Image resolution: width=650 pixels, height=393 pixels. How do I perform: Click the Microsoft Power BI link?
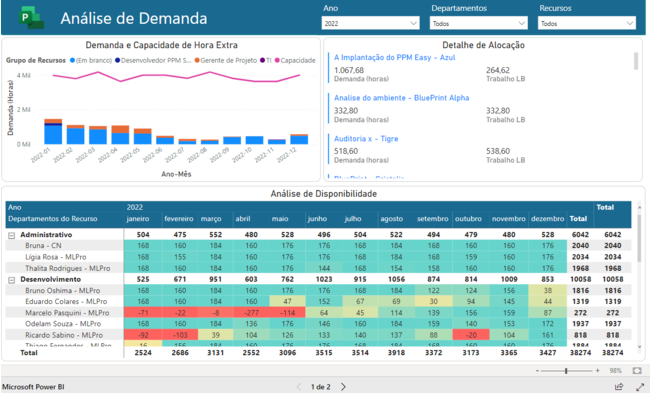pos(33,387)
